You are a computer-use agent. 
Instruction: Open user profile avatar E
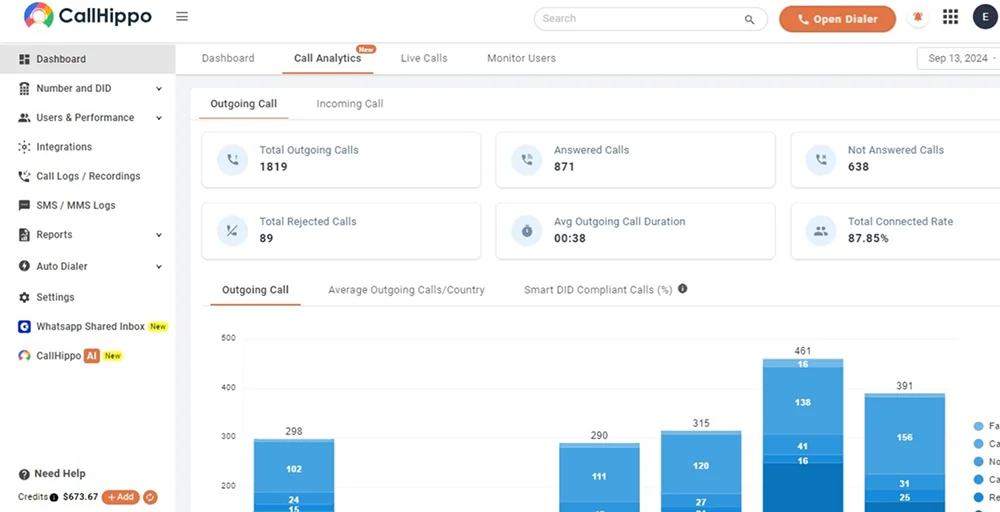pyautogui.click(x=985, y=17)
